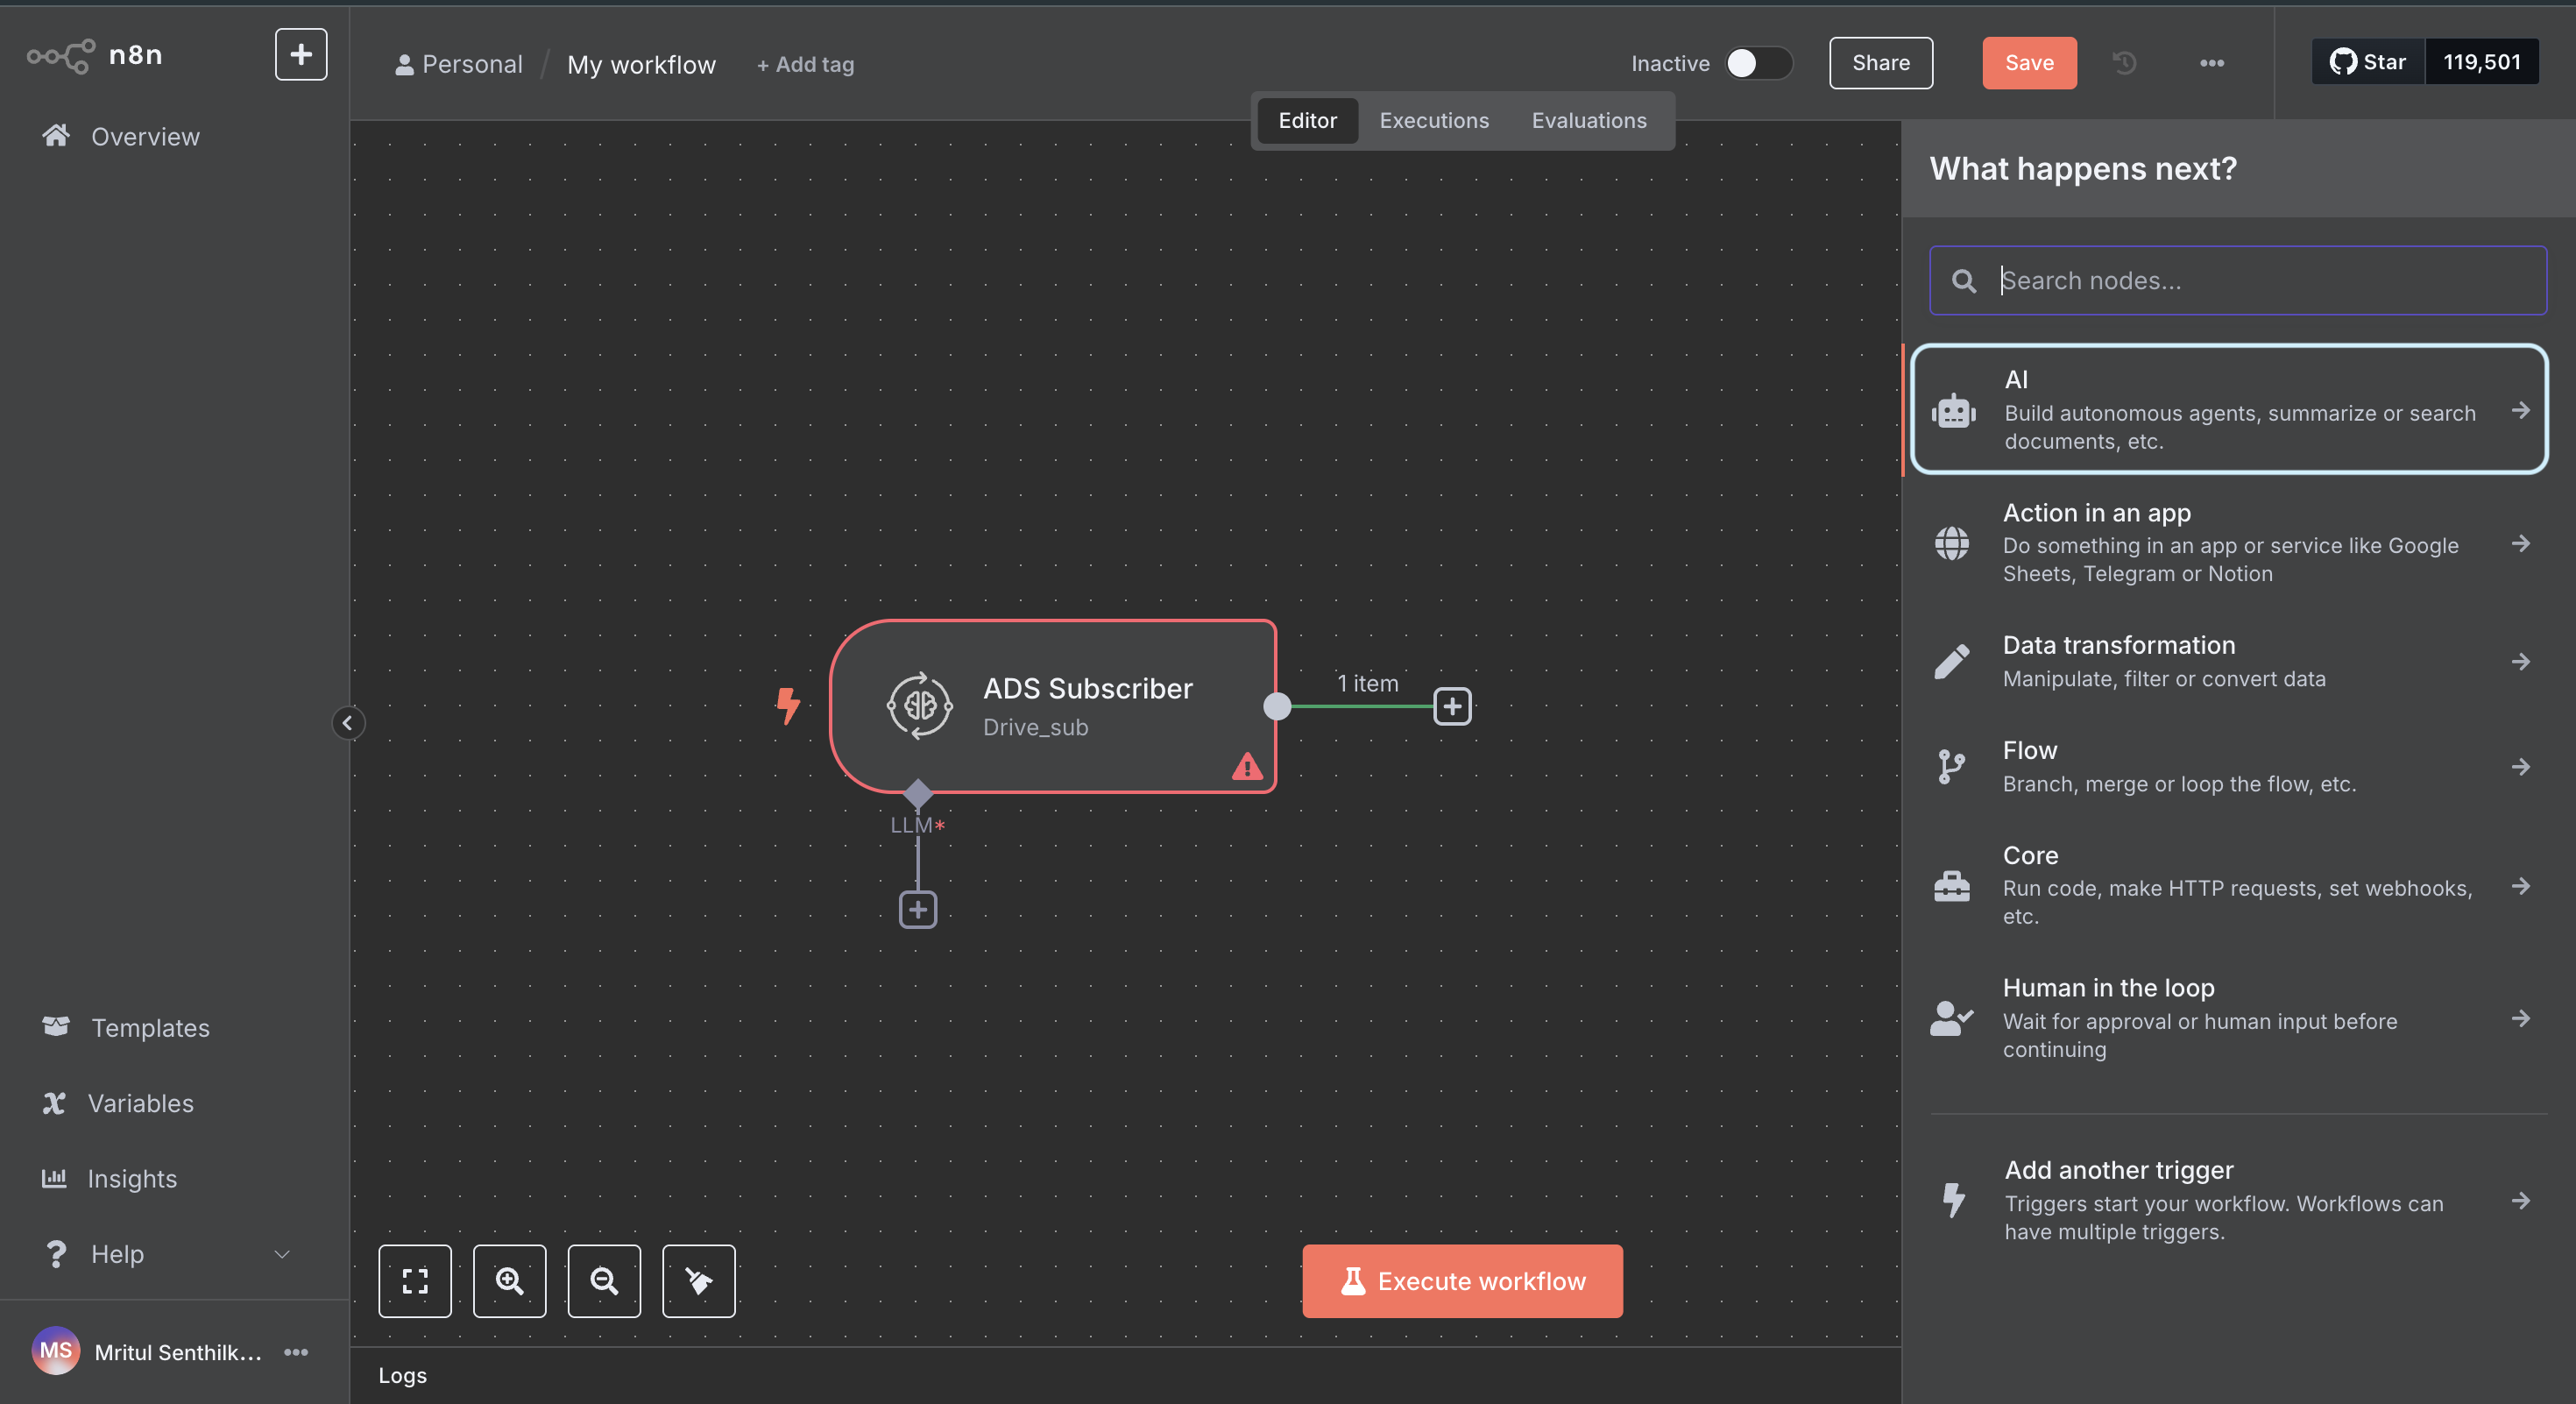Open the workflow history clock icon
This screenshot has width=2576, height=1404.
[2124, 63]
